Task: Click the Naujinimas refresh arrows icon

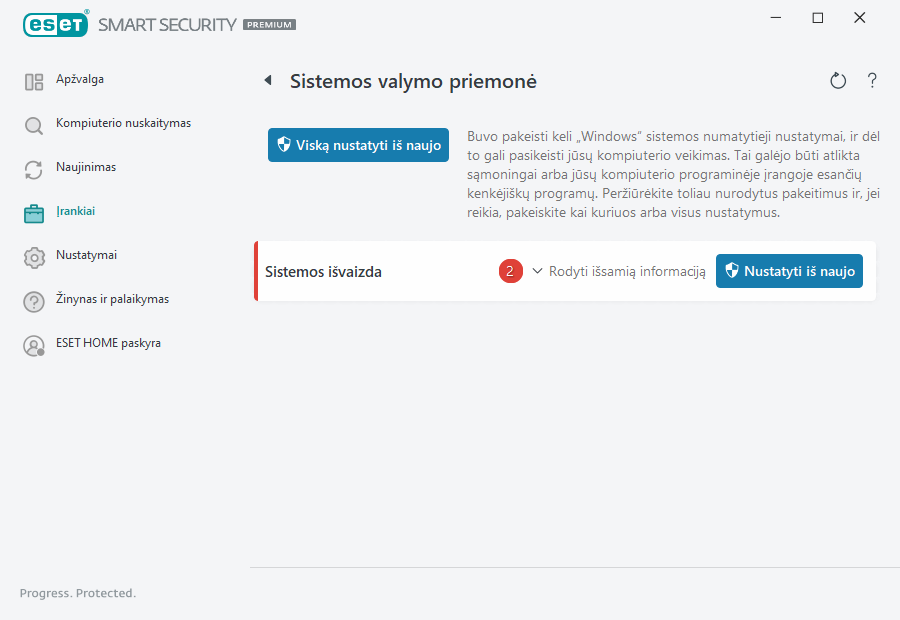Action: (x=34, y=170)
